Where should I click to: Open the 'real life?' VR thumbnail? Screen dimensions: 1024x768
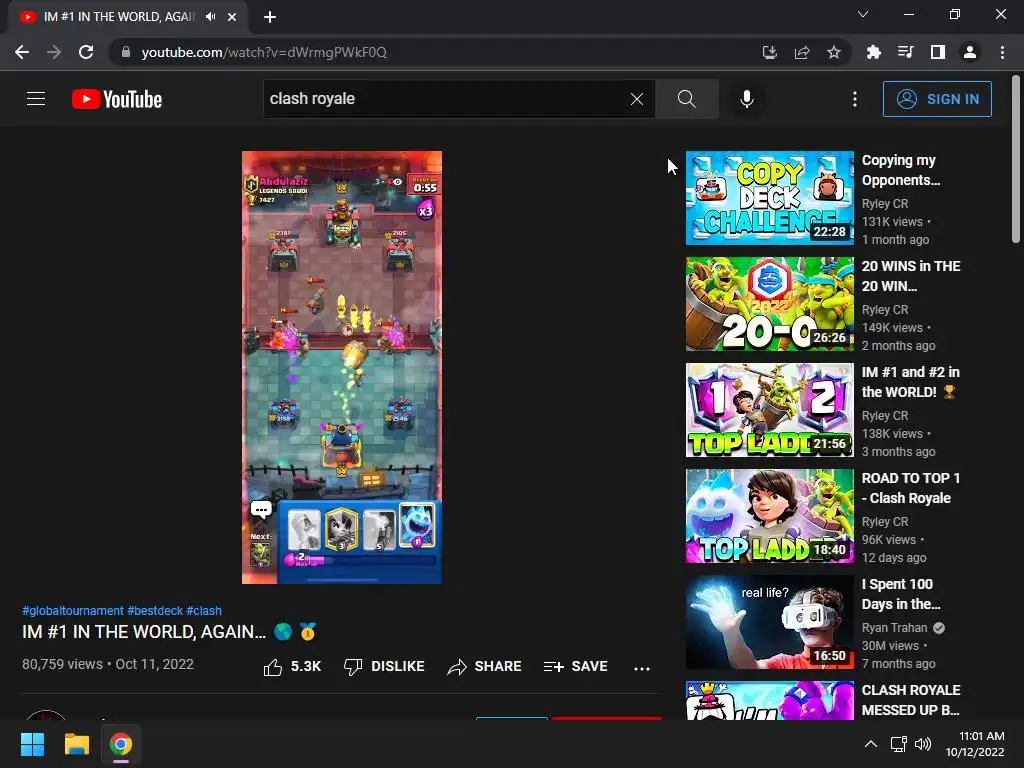pos(769,622)
